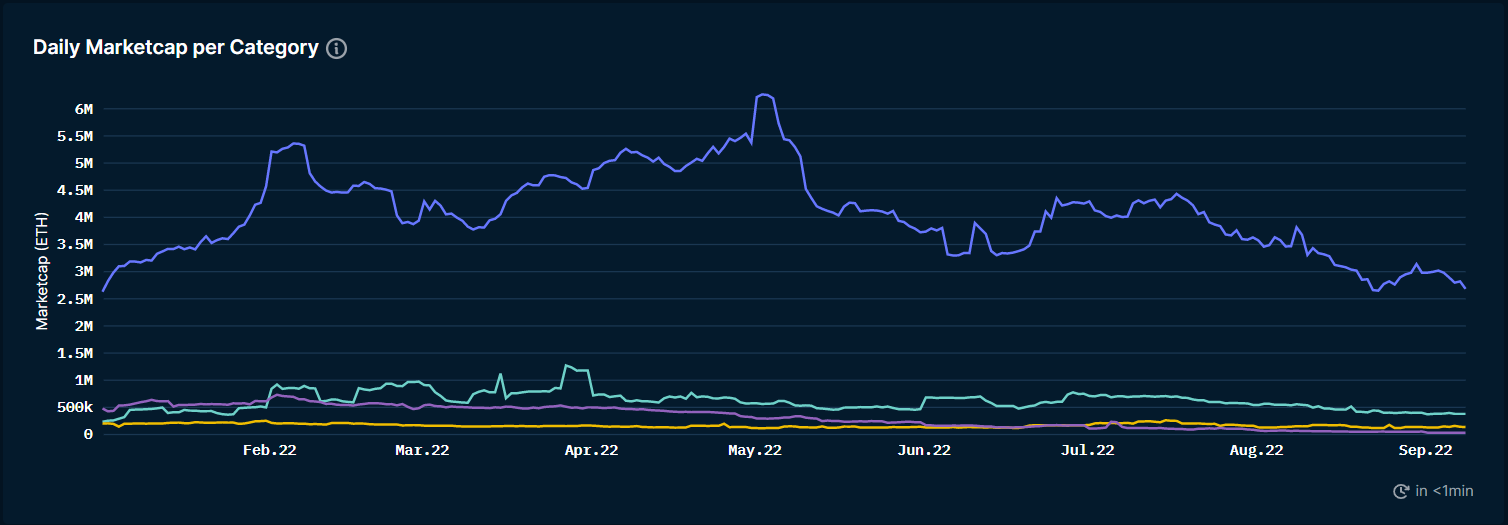This screenshot has width=1508, height=525.
Task: Click the blue line's starting point at left
Action: pos(103,291)
